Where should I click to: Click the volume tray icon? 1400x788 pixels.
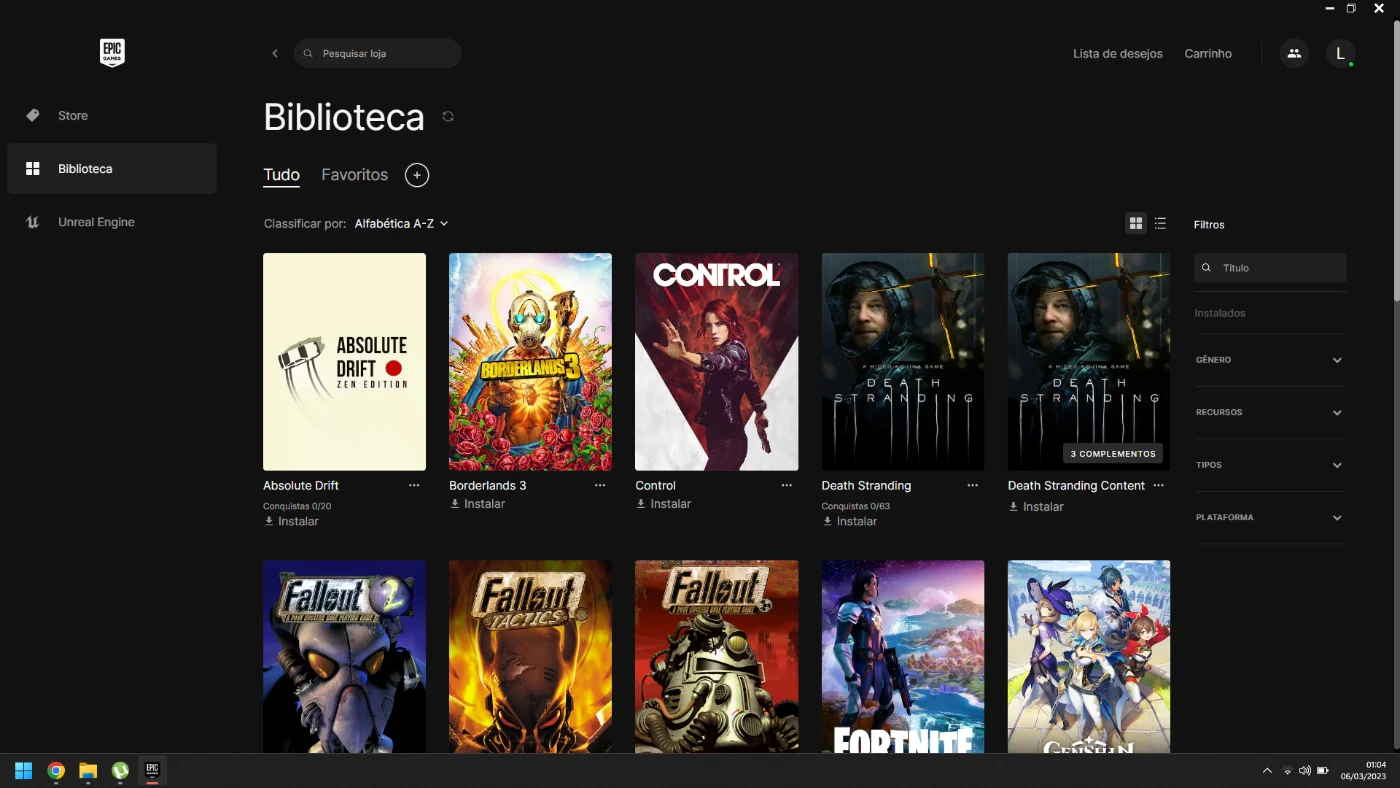coord(1304,771)
